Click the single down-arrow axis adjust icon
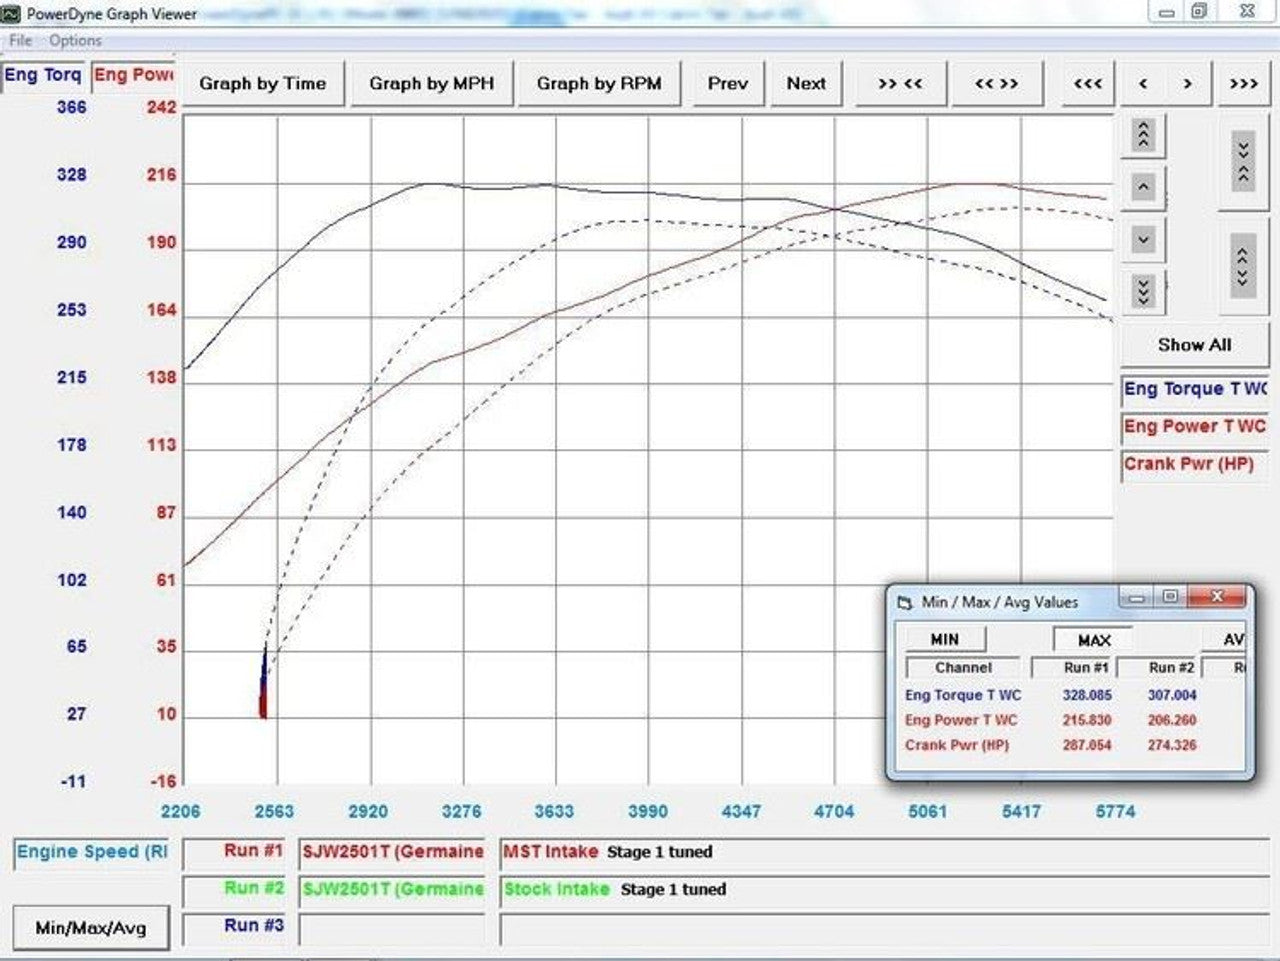The height and width of the screenshot is (961, 1280). pyautogui.click(x=1141, y=238)
